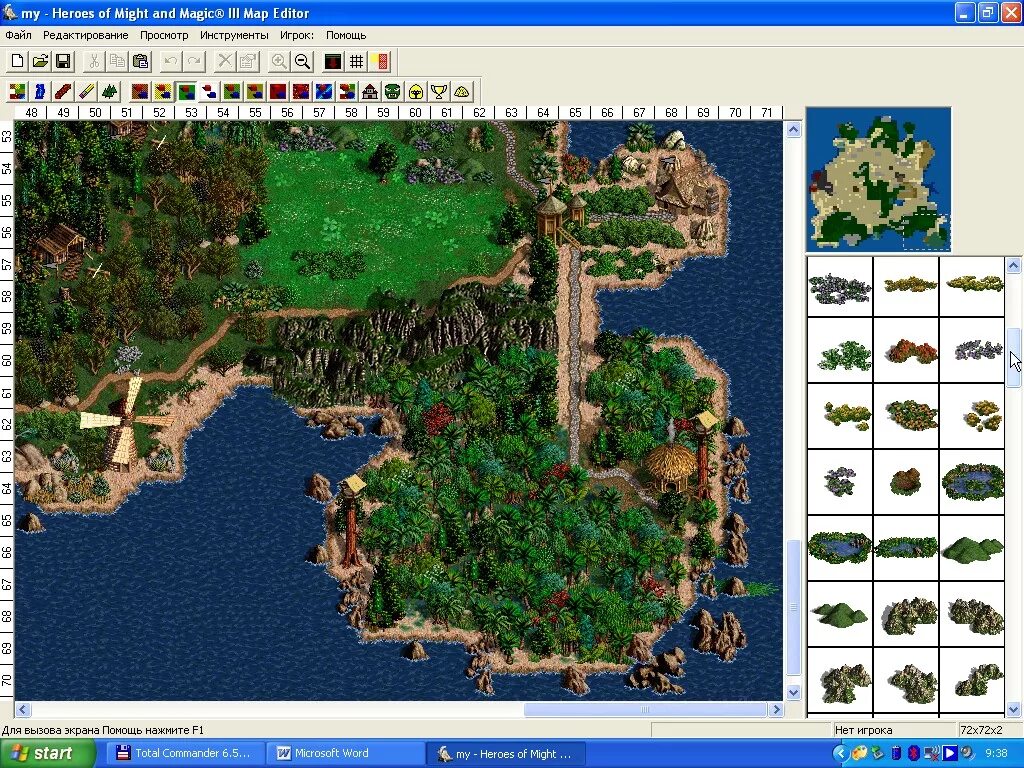Show grass terrain objects palette
The height and width of the screenshot is (768, 1024).
pos(187,91)
